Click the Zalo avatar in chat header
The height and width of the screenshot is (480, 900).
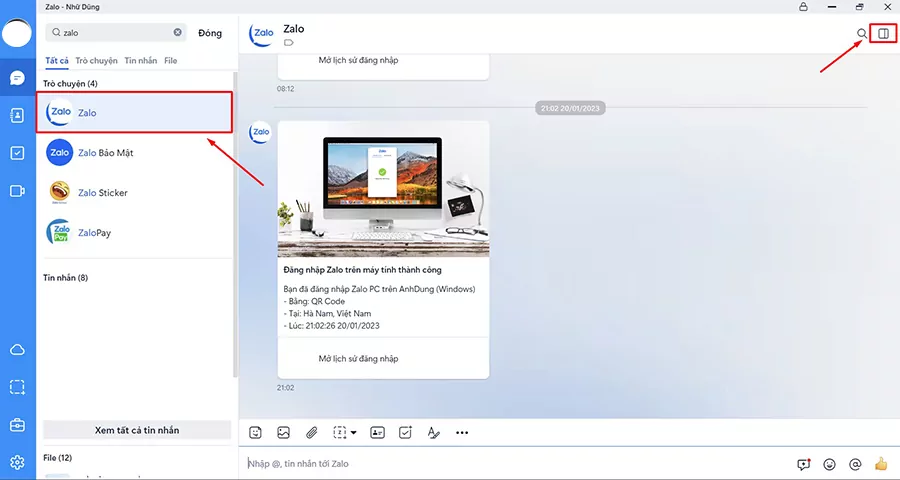(262, 34)
